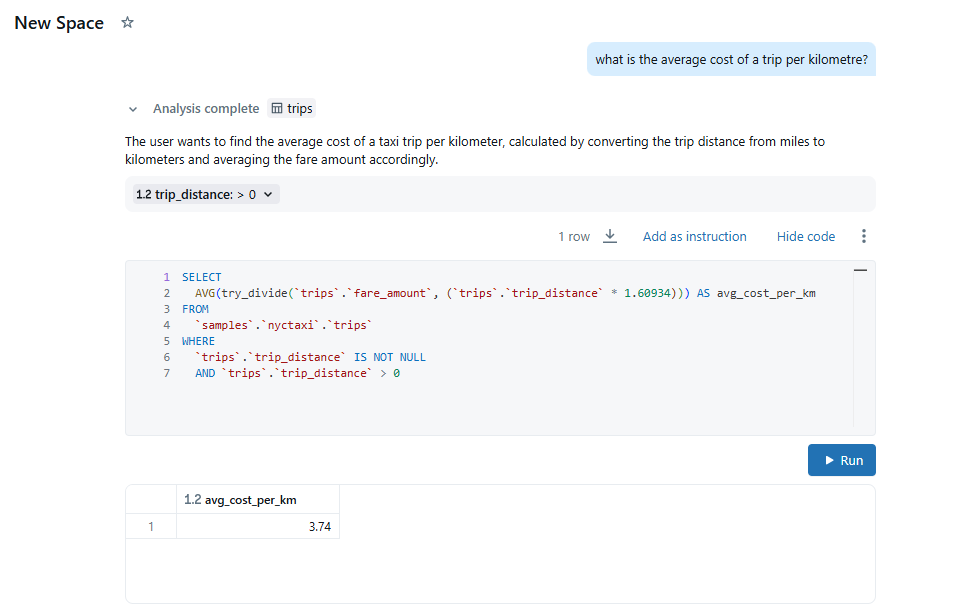
Task: Click the user question message bubble
Action: point(731,59)
